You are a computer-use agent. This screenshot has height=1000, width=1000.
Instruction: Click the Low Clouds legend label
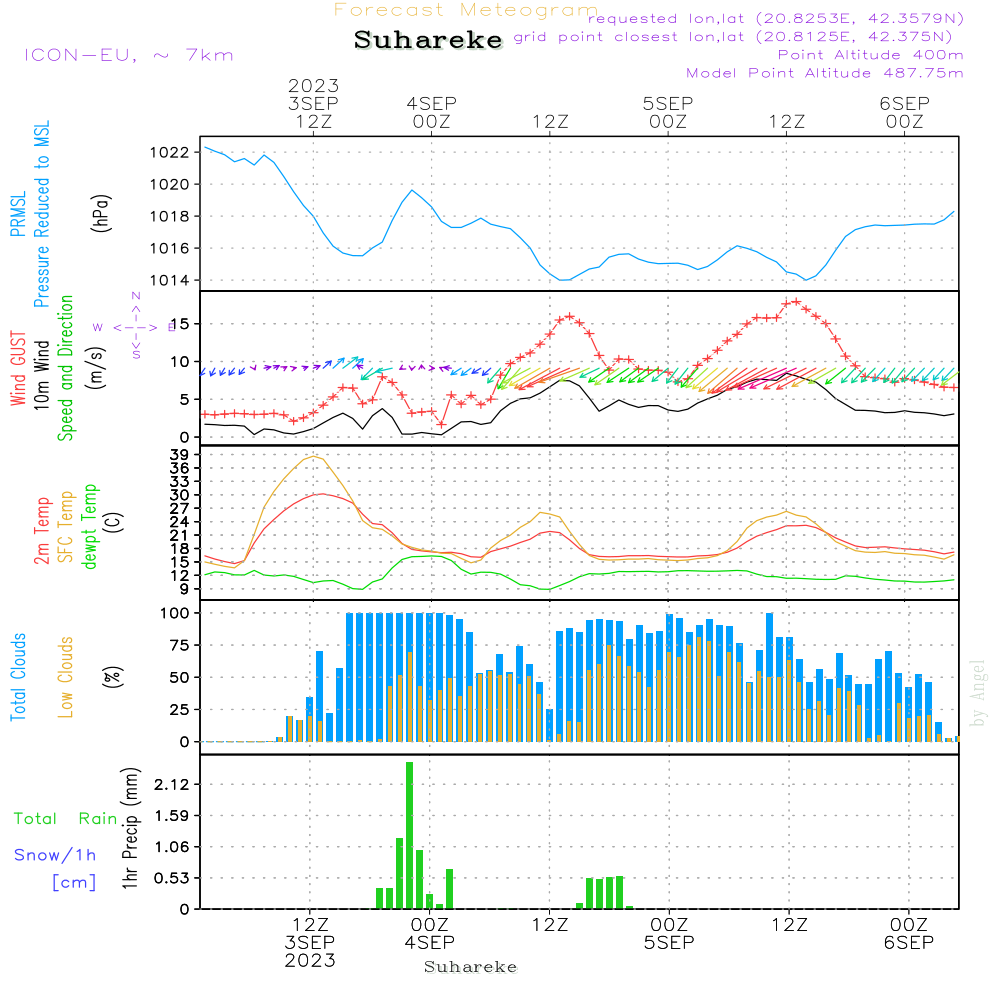[x=66, y=677]
